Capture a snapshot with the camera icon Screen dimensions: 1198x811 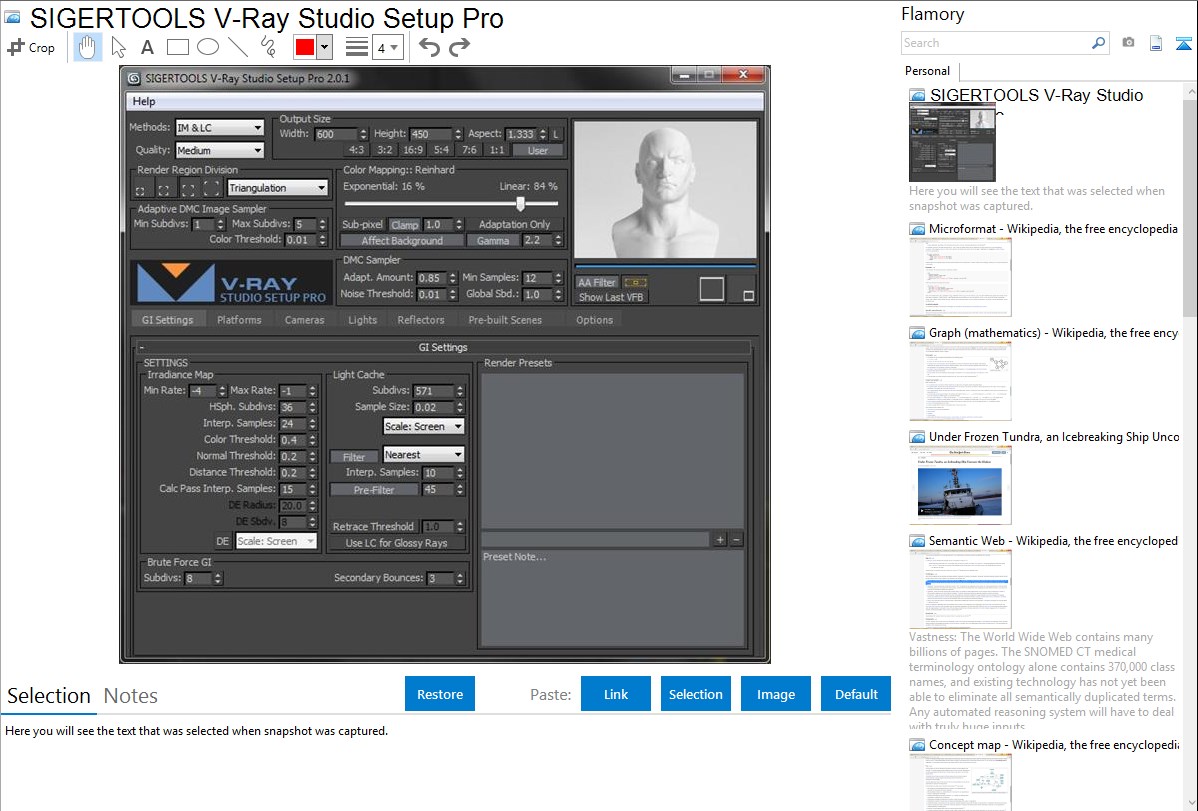point(1128,43)
